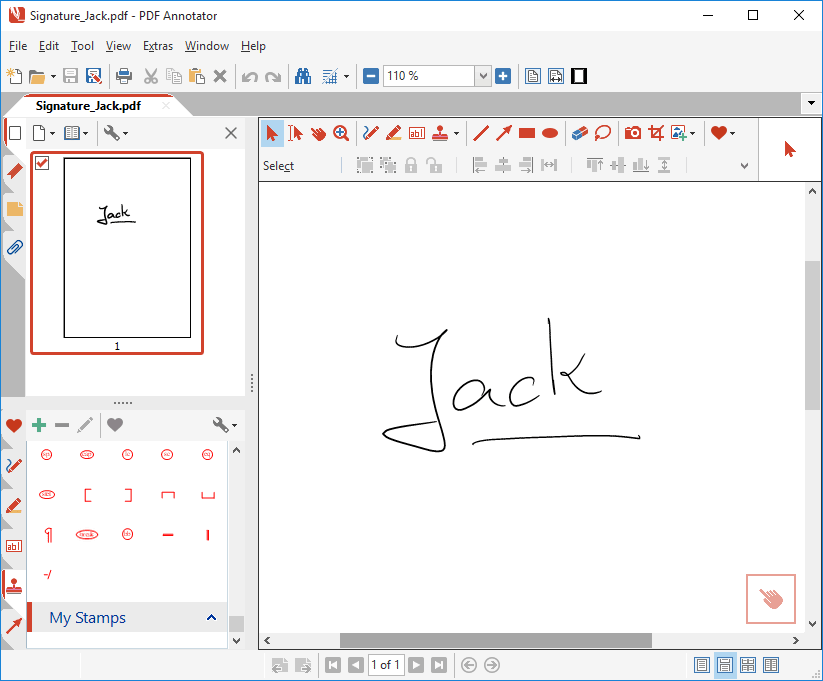Activate the Eraser tool

click(x=578, y=132)
